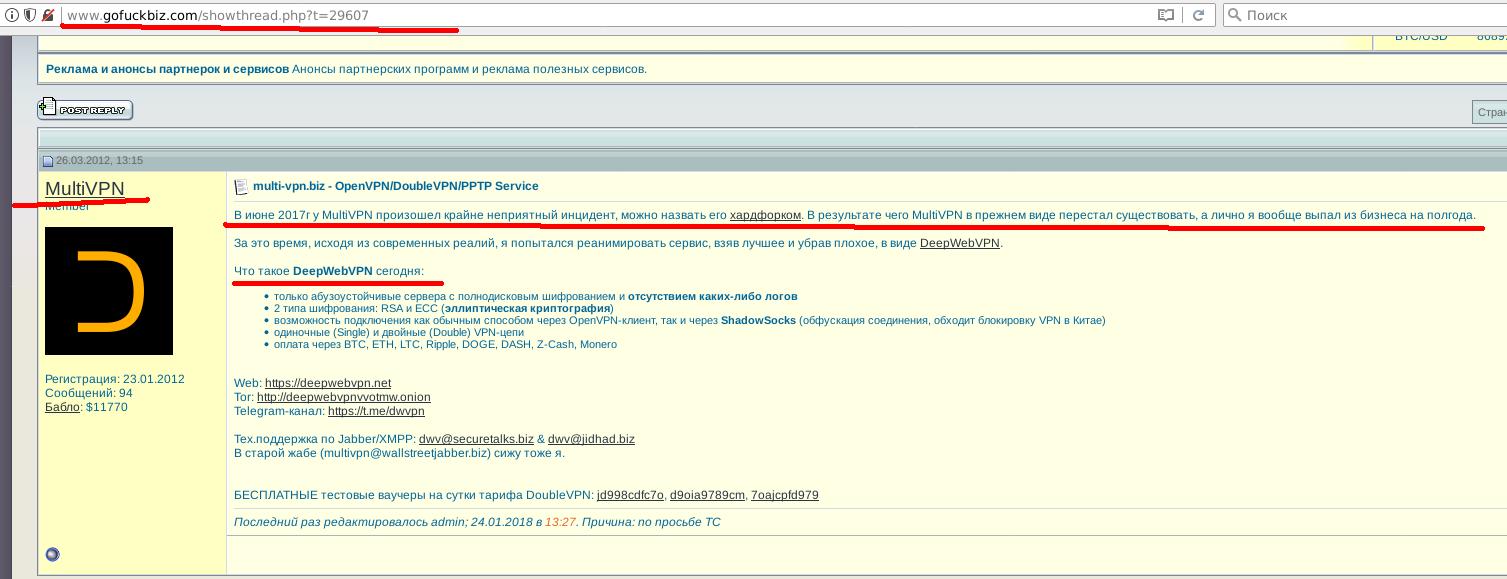Image resolution: width=1507 pixels, height=579 pixels.
Task: Click the dwv@securetalks.biz Jabber address
Action: point(476,439)
